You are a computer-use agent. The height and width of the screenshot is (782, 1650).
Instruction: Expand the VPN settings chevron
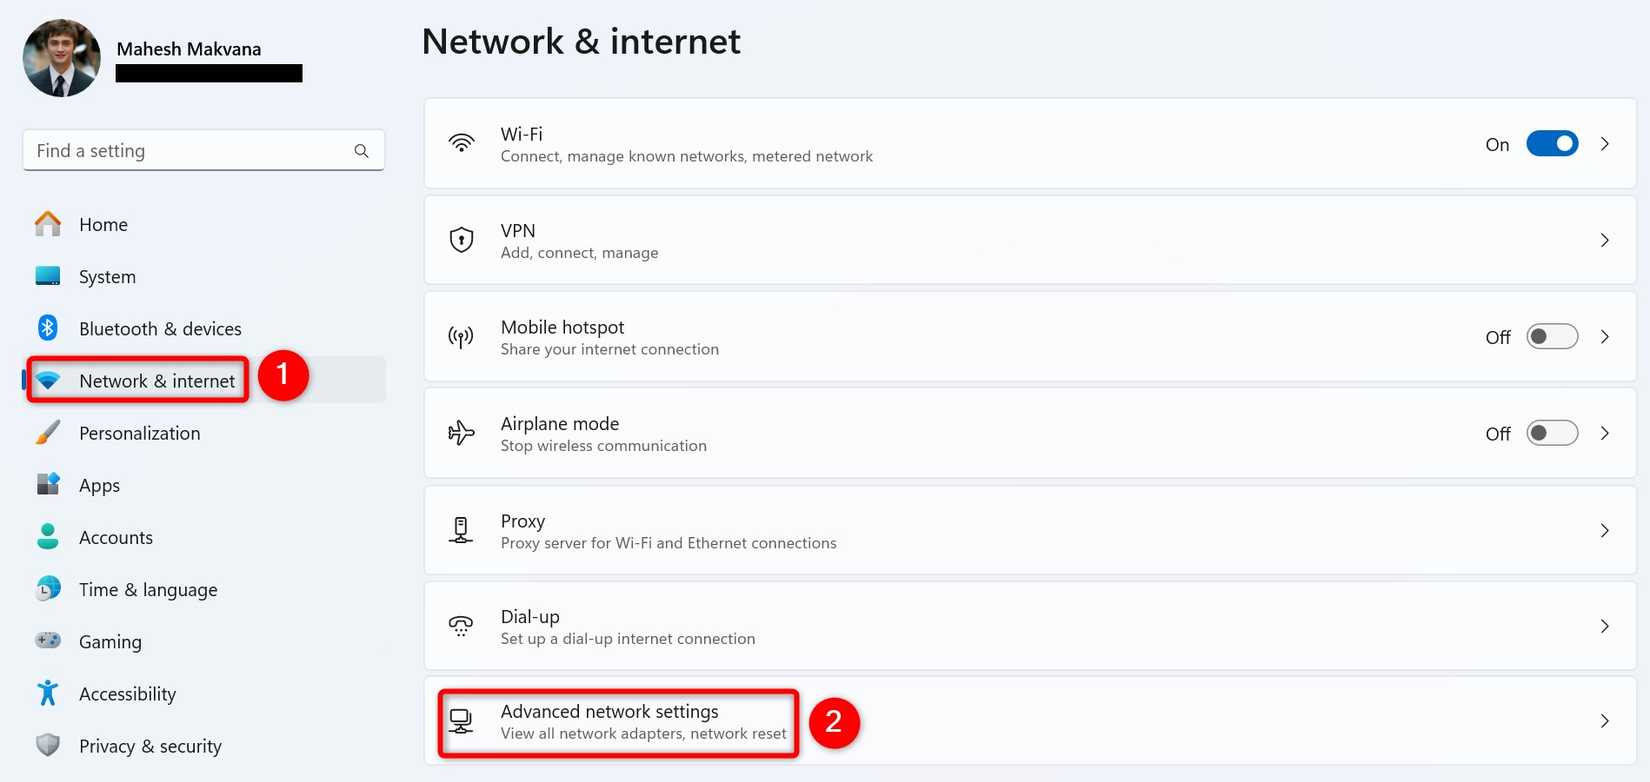click(1605, 240)
